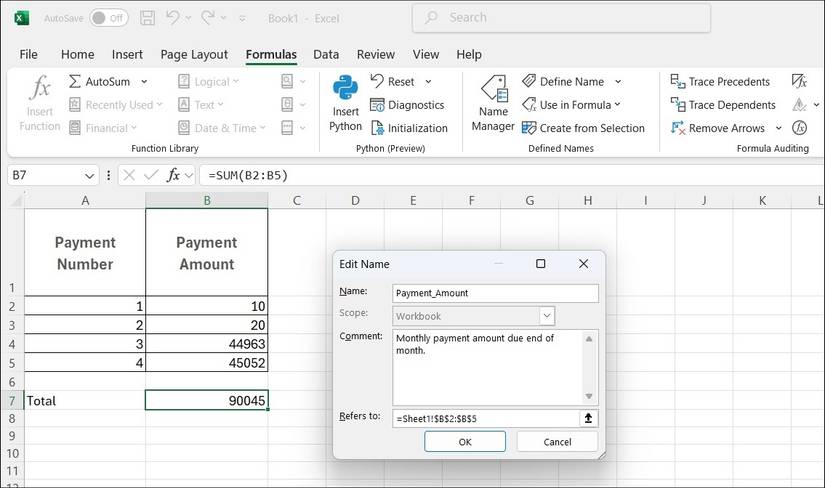Open Logical functions menu
This screenshot has width=825, height=488.
[208, 82]
